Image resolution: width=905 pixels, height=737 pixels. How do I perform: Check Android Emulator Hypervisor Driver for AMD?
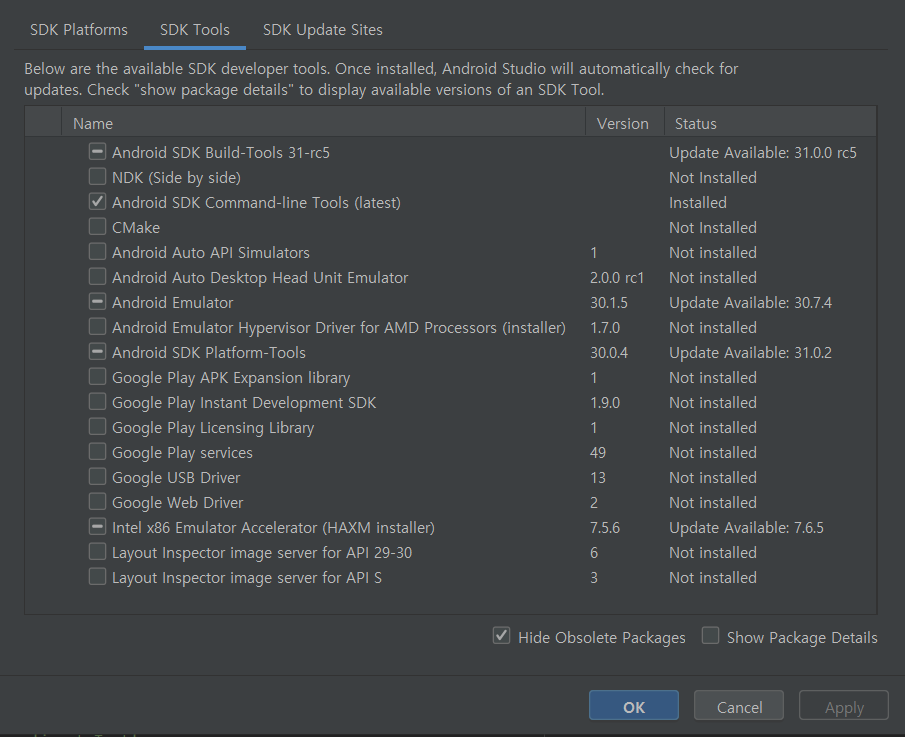[x=98, y=327]
